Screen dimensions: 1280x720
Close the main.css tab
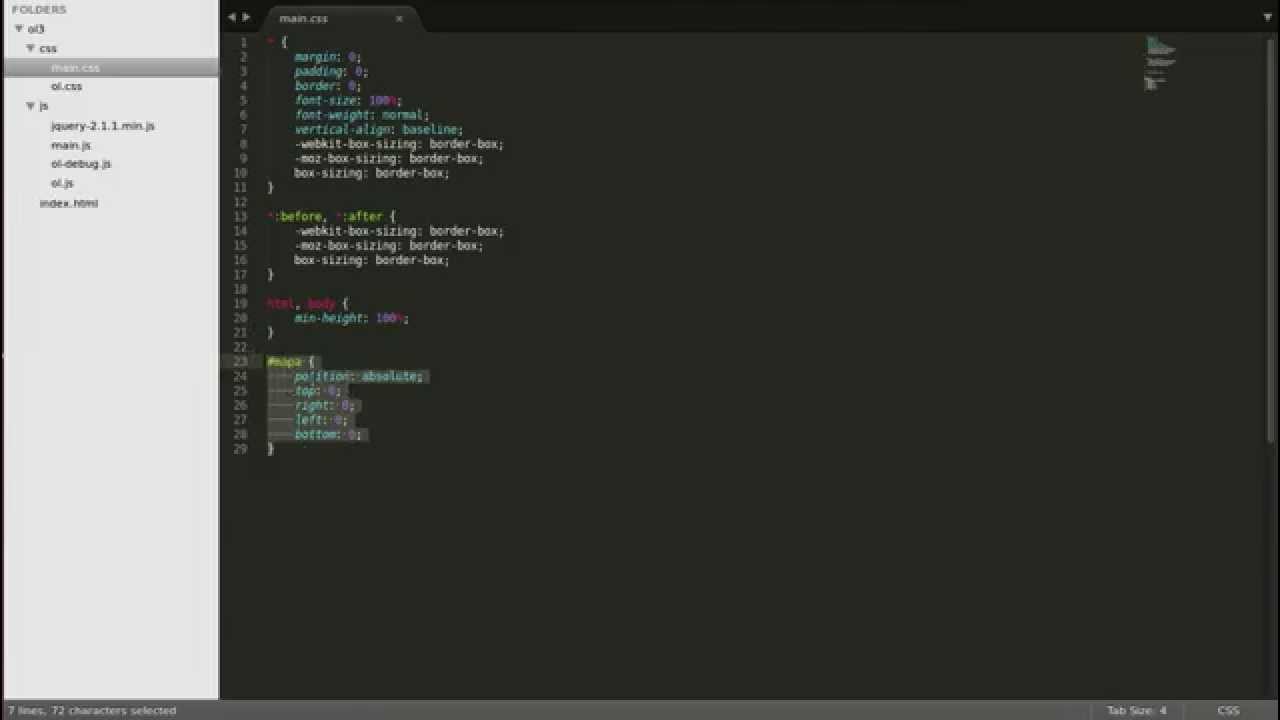pos(399,18)
